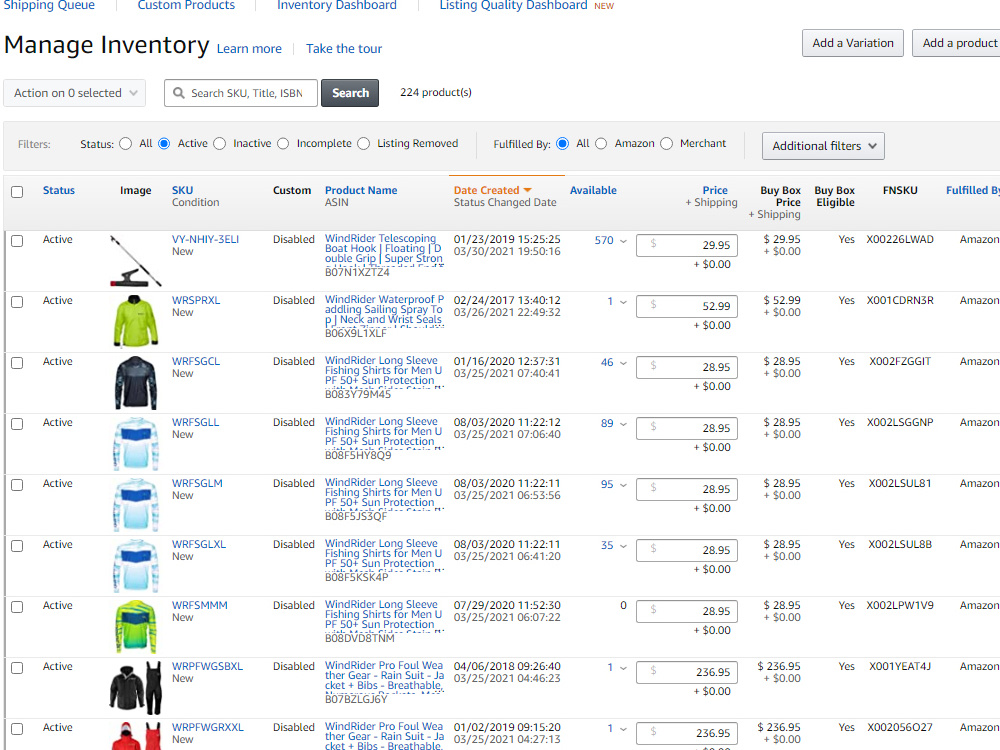Expand available quantity 89 dropdown arrow

tap(623, 424)
